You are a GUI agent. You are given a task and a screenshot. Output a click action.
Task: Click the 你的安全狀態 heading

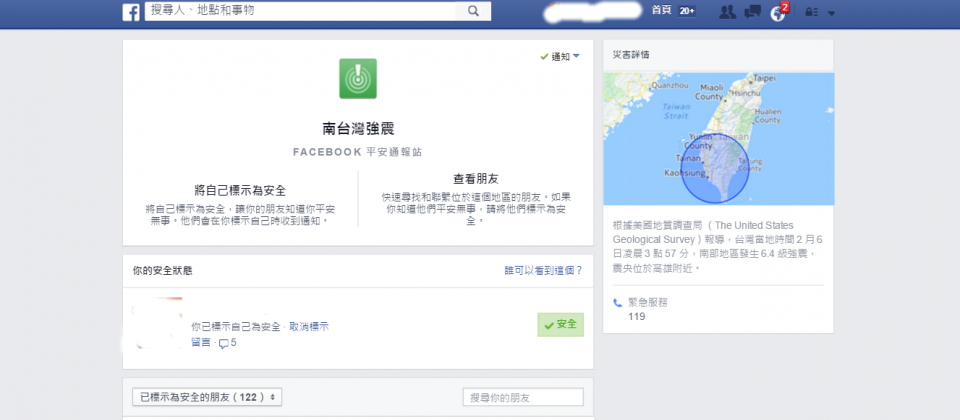(x=162, y=271)
